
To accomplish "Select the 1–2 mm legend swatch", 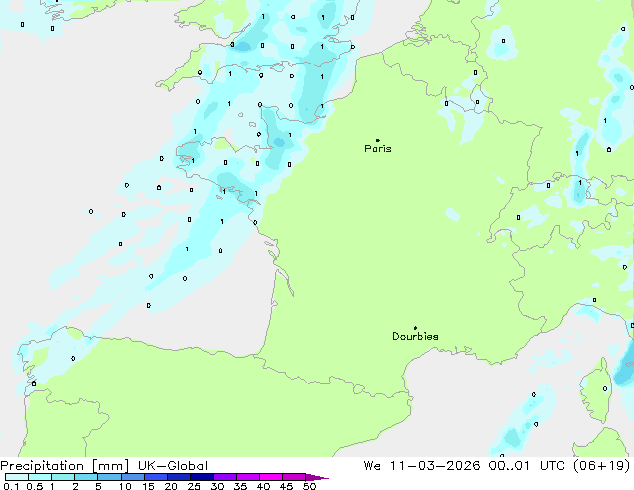I will click(x=63, y=477).
